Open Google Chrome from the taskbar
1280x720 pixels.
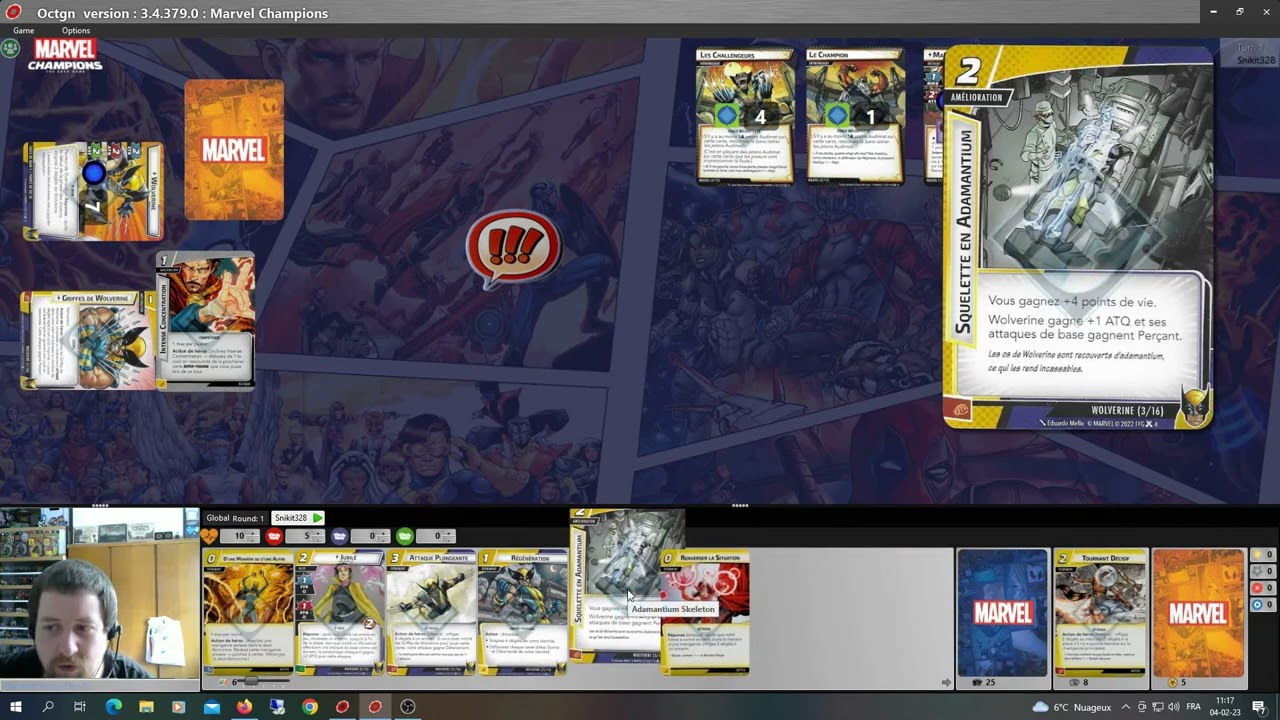click(x=310, y=706)
